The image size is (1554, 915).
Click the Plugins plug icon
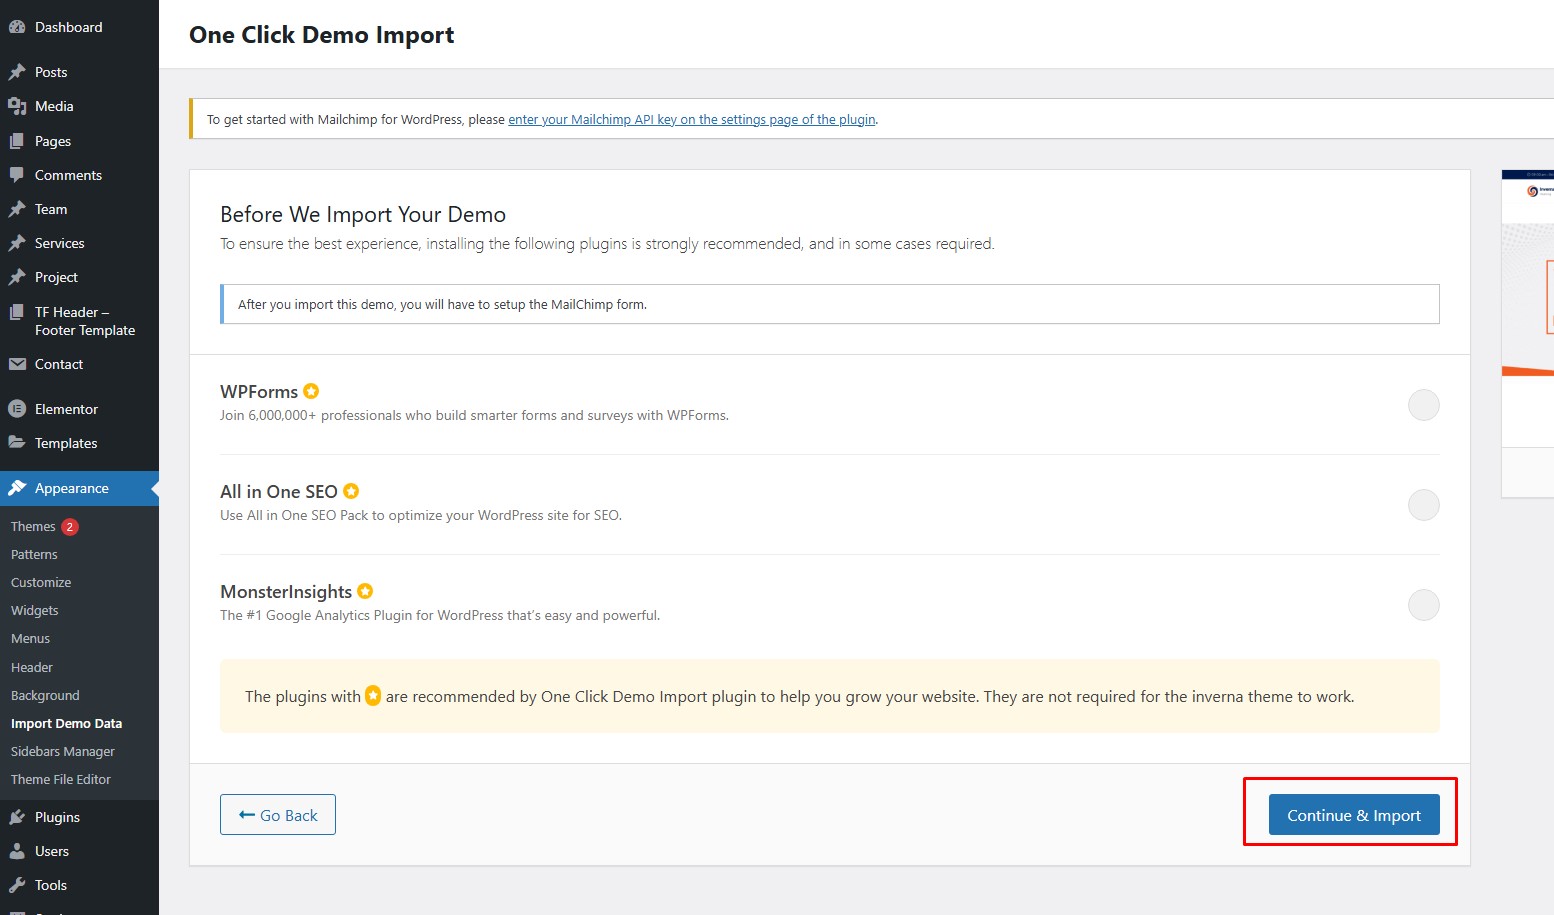pos(17,817)
